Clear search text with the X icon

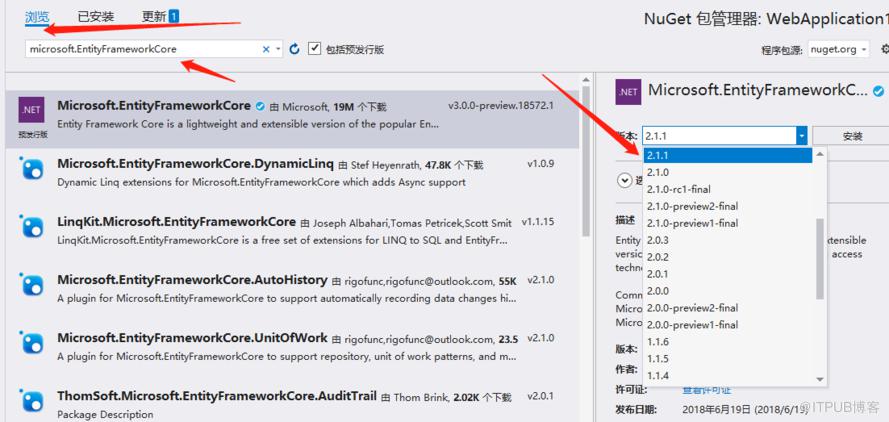tap(266, 49)
